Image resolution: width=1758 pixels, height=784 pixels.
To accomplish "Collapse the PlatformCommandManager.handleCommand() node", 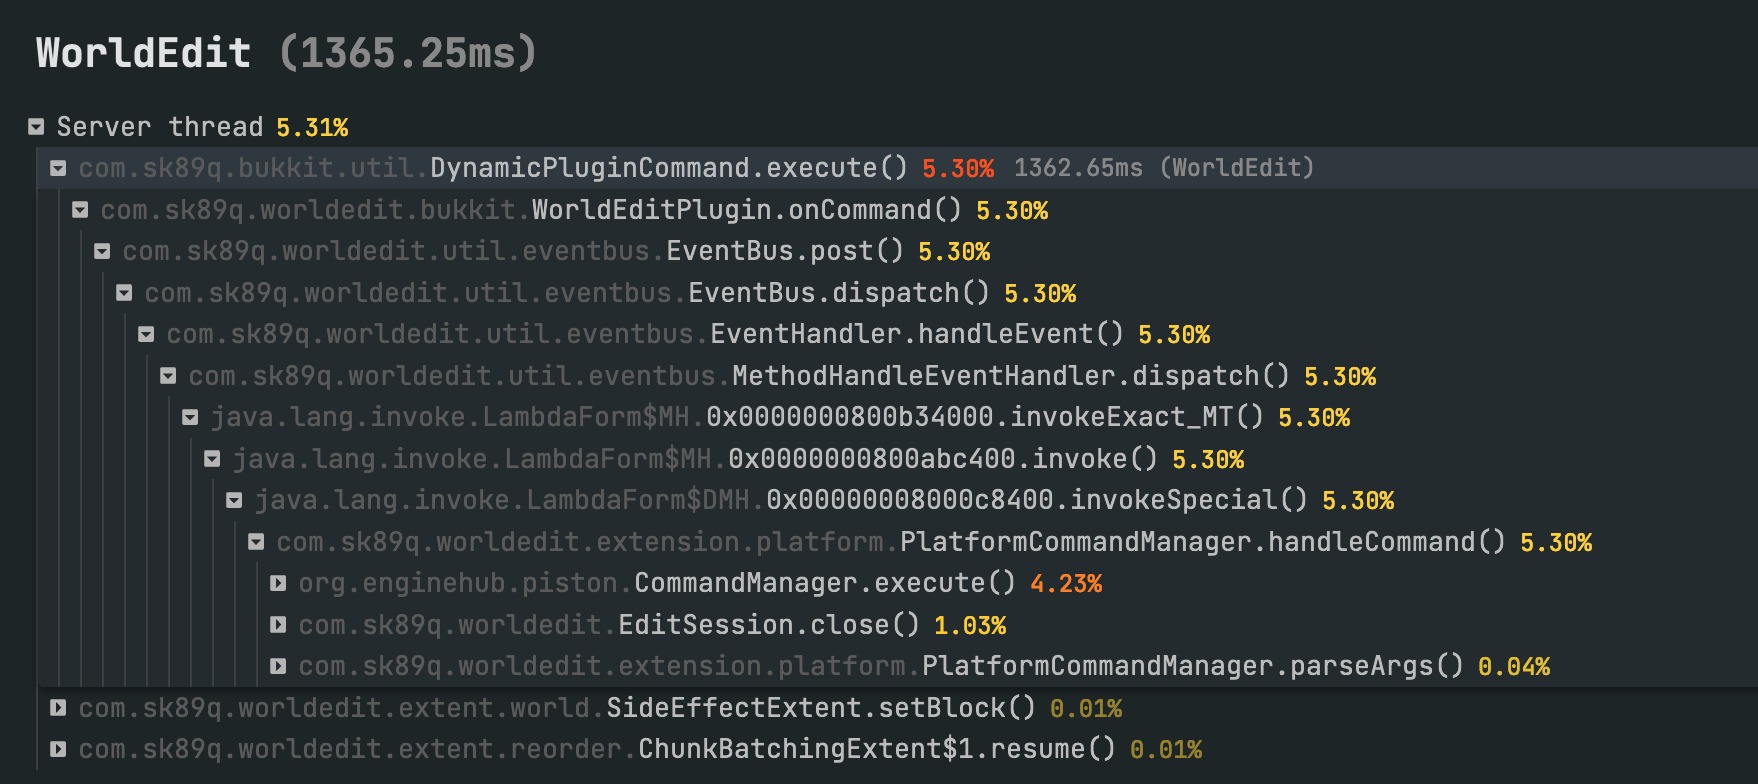I will 256,542.
